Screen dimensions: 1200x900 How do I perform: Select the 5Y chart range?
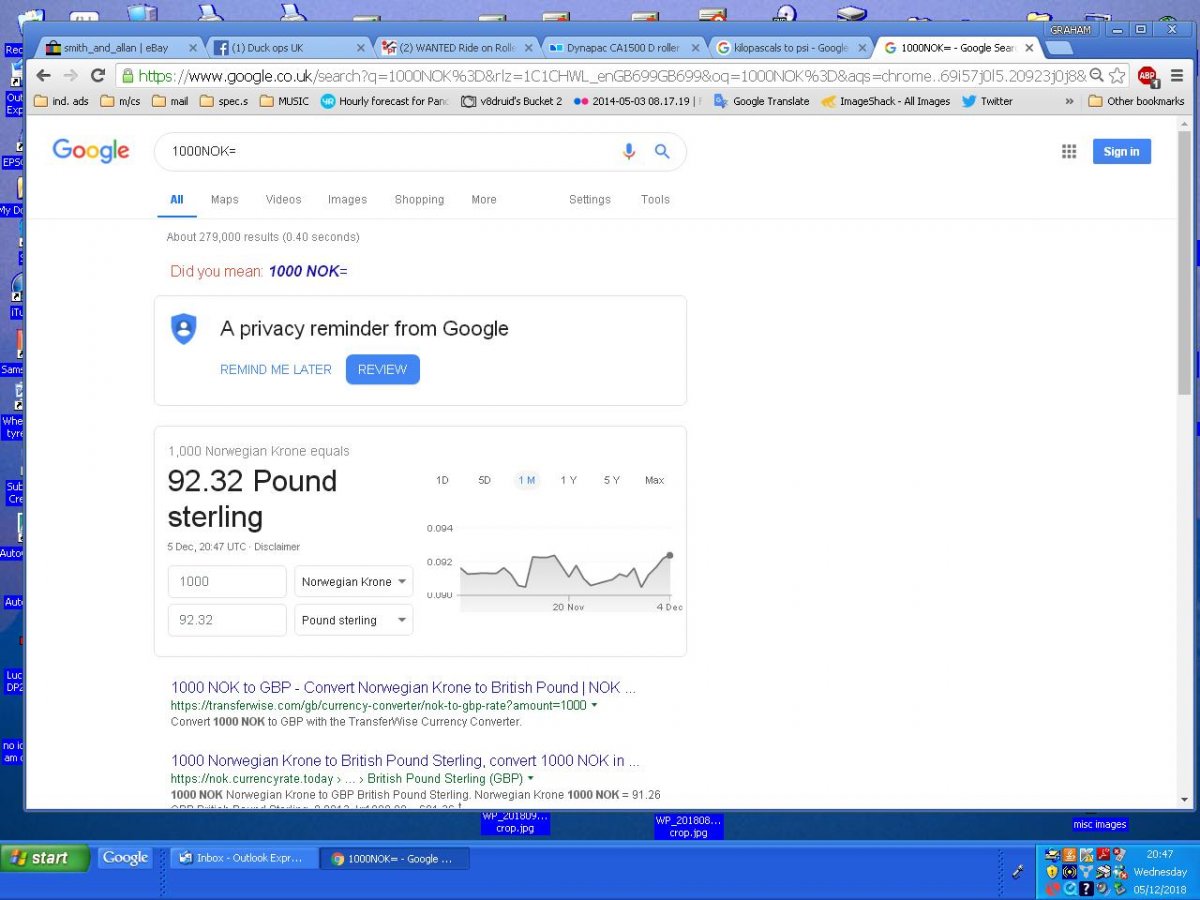(611, 480)
